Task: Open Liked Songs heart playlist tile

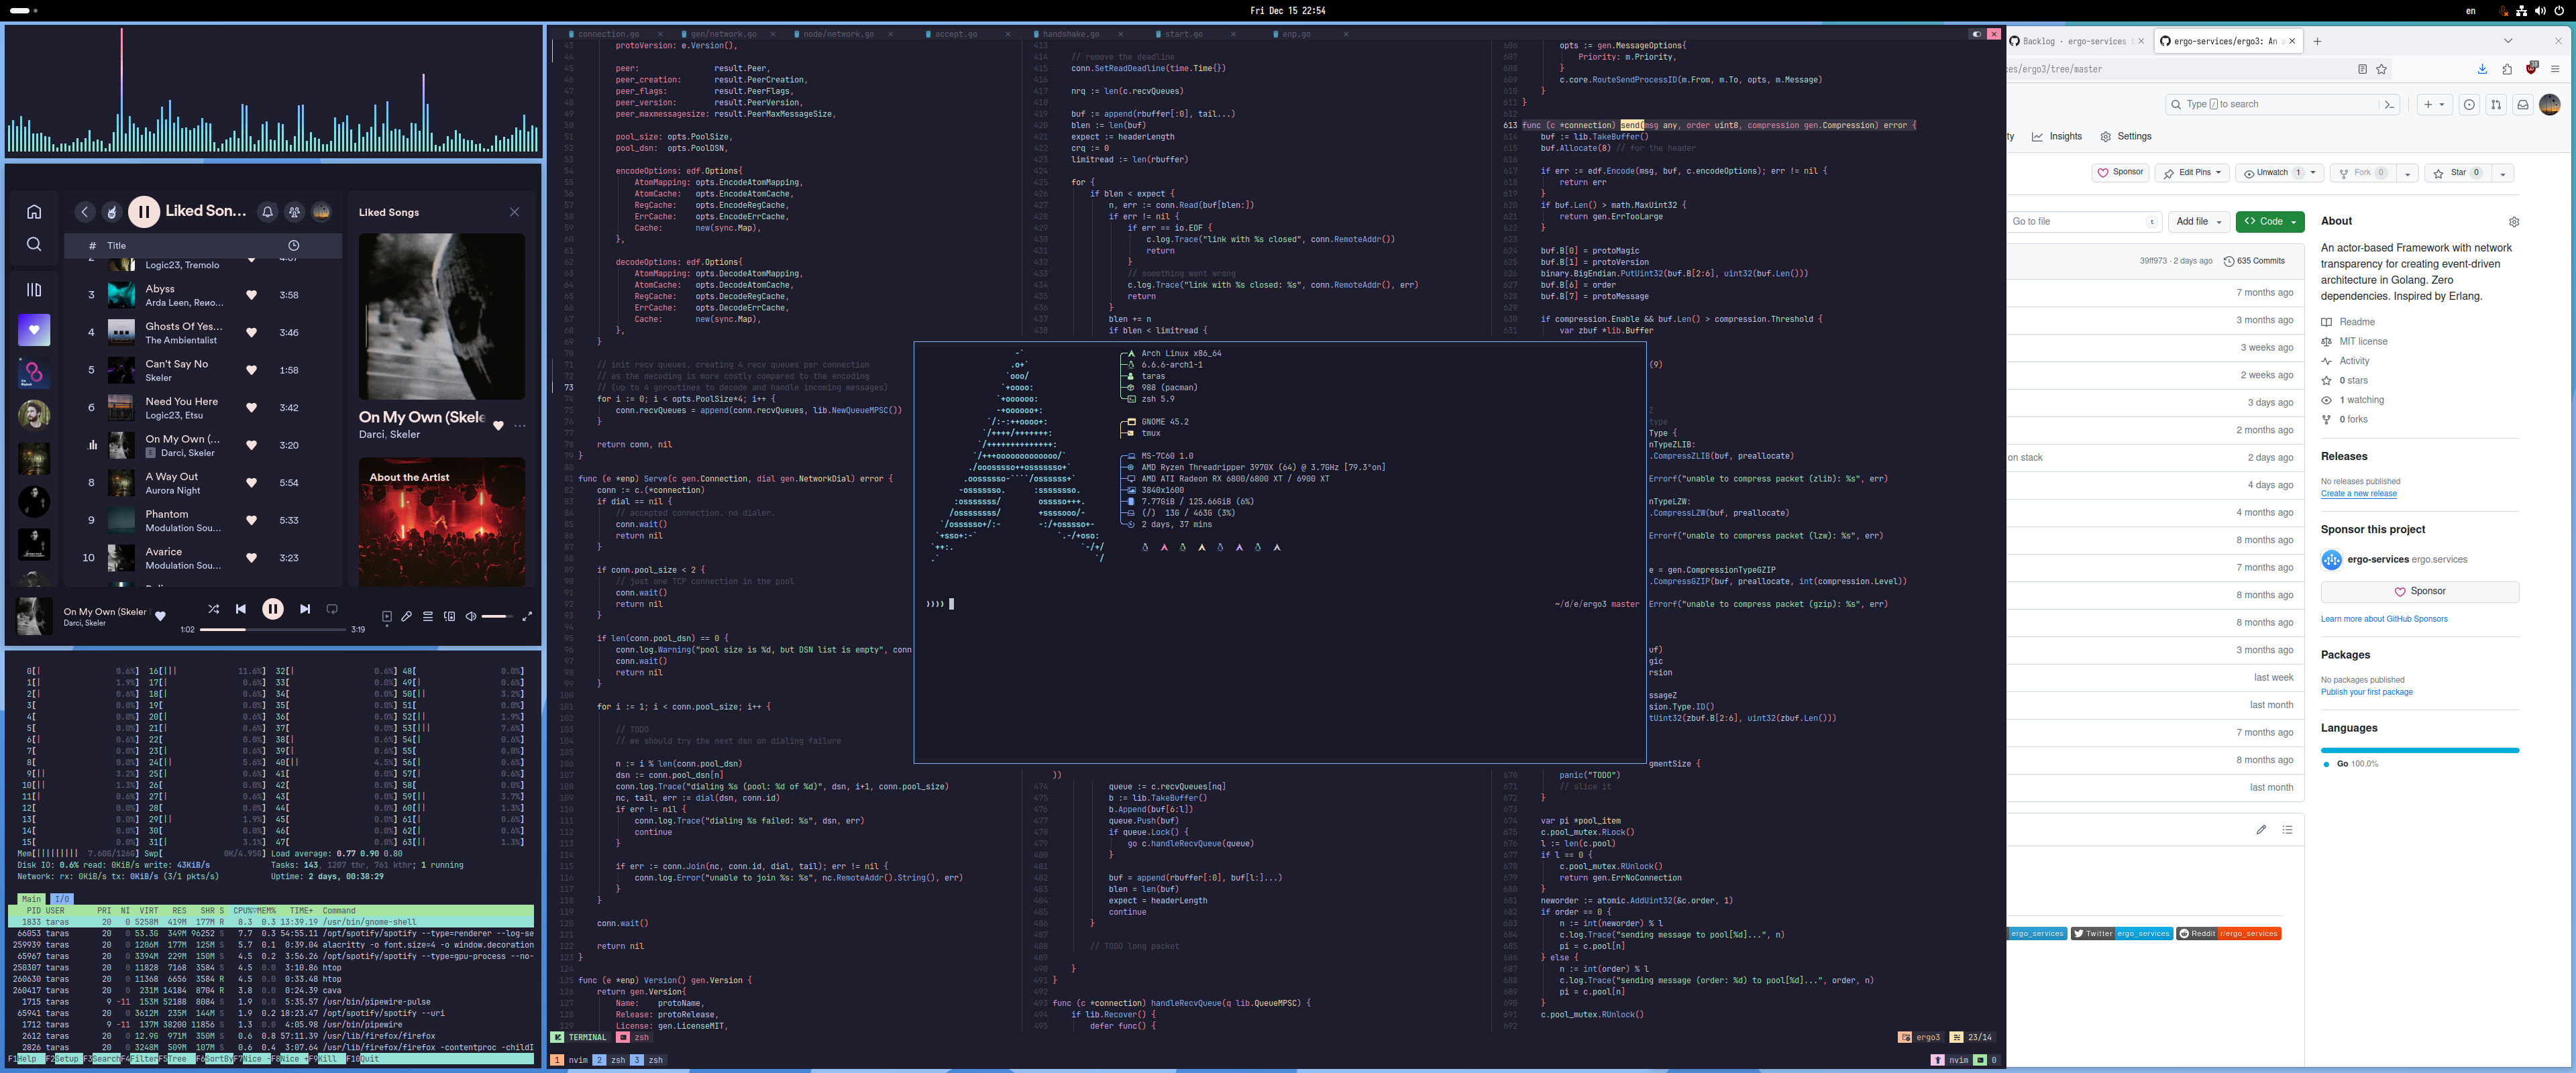Action: point(34,330)
